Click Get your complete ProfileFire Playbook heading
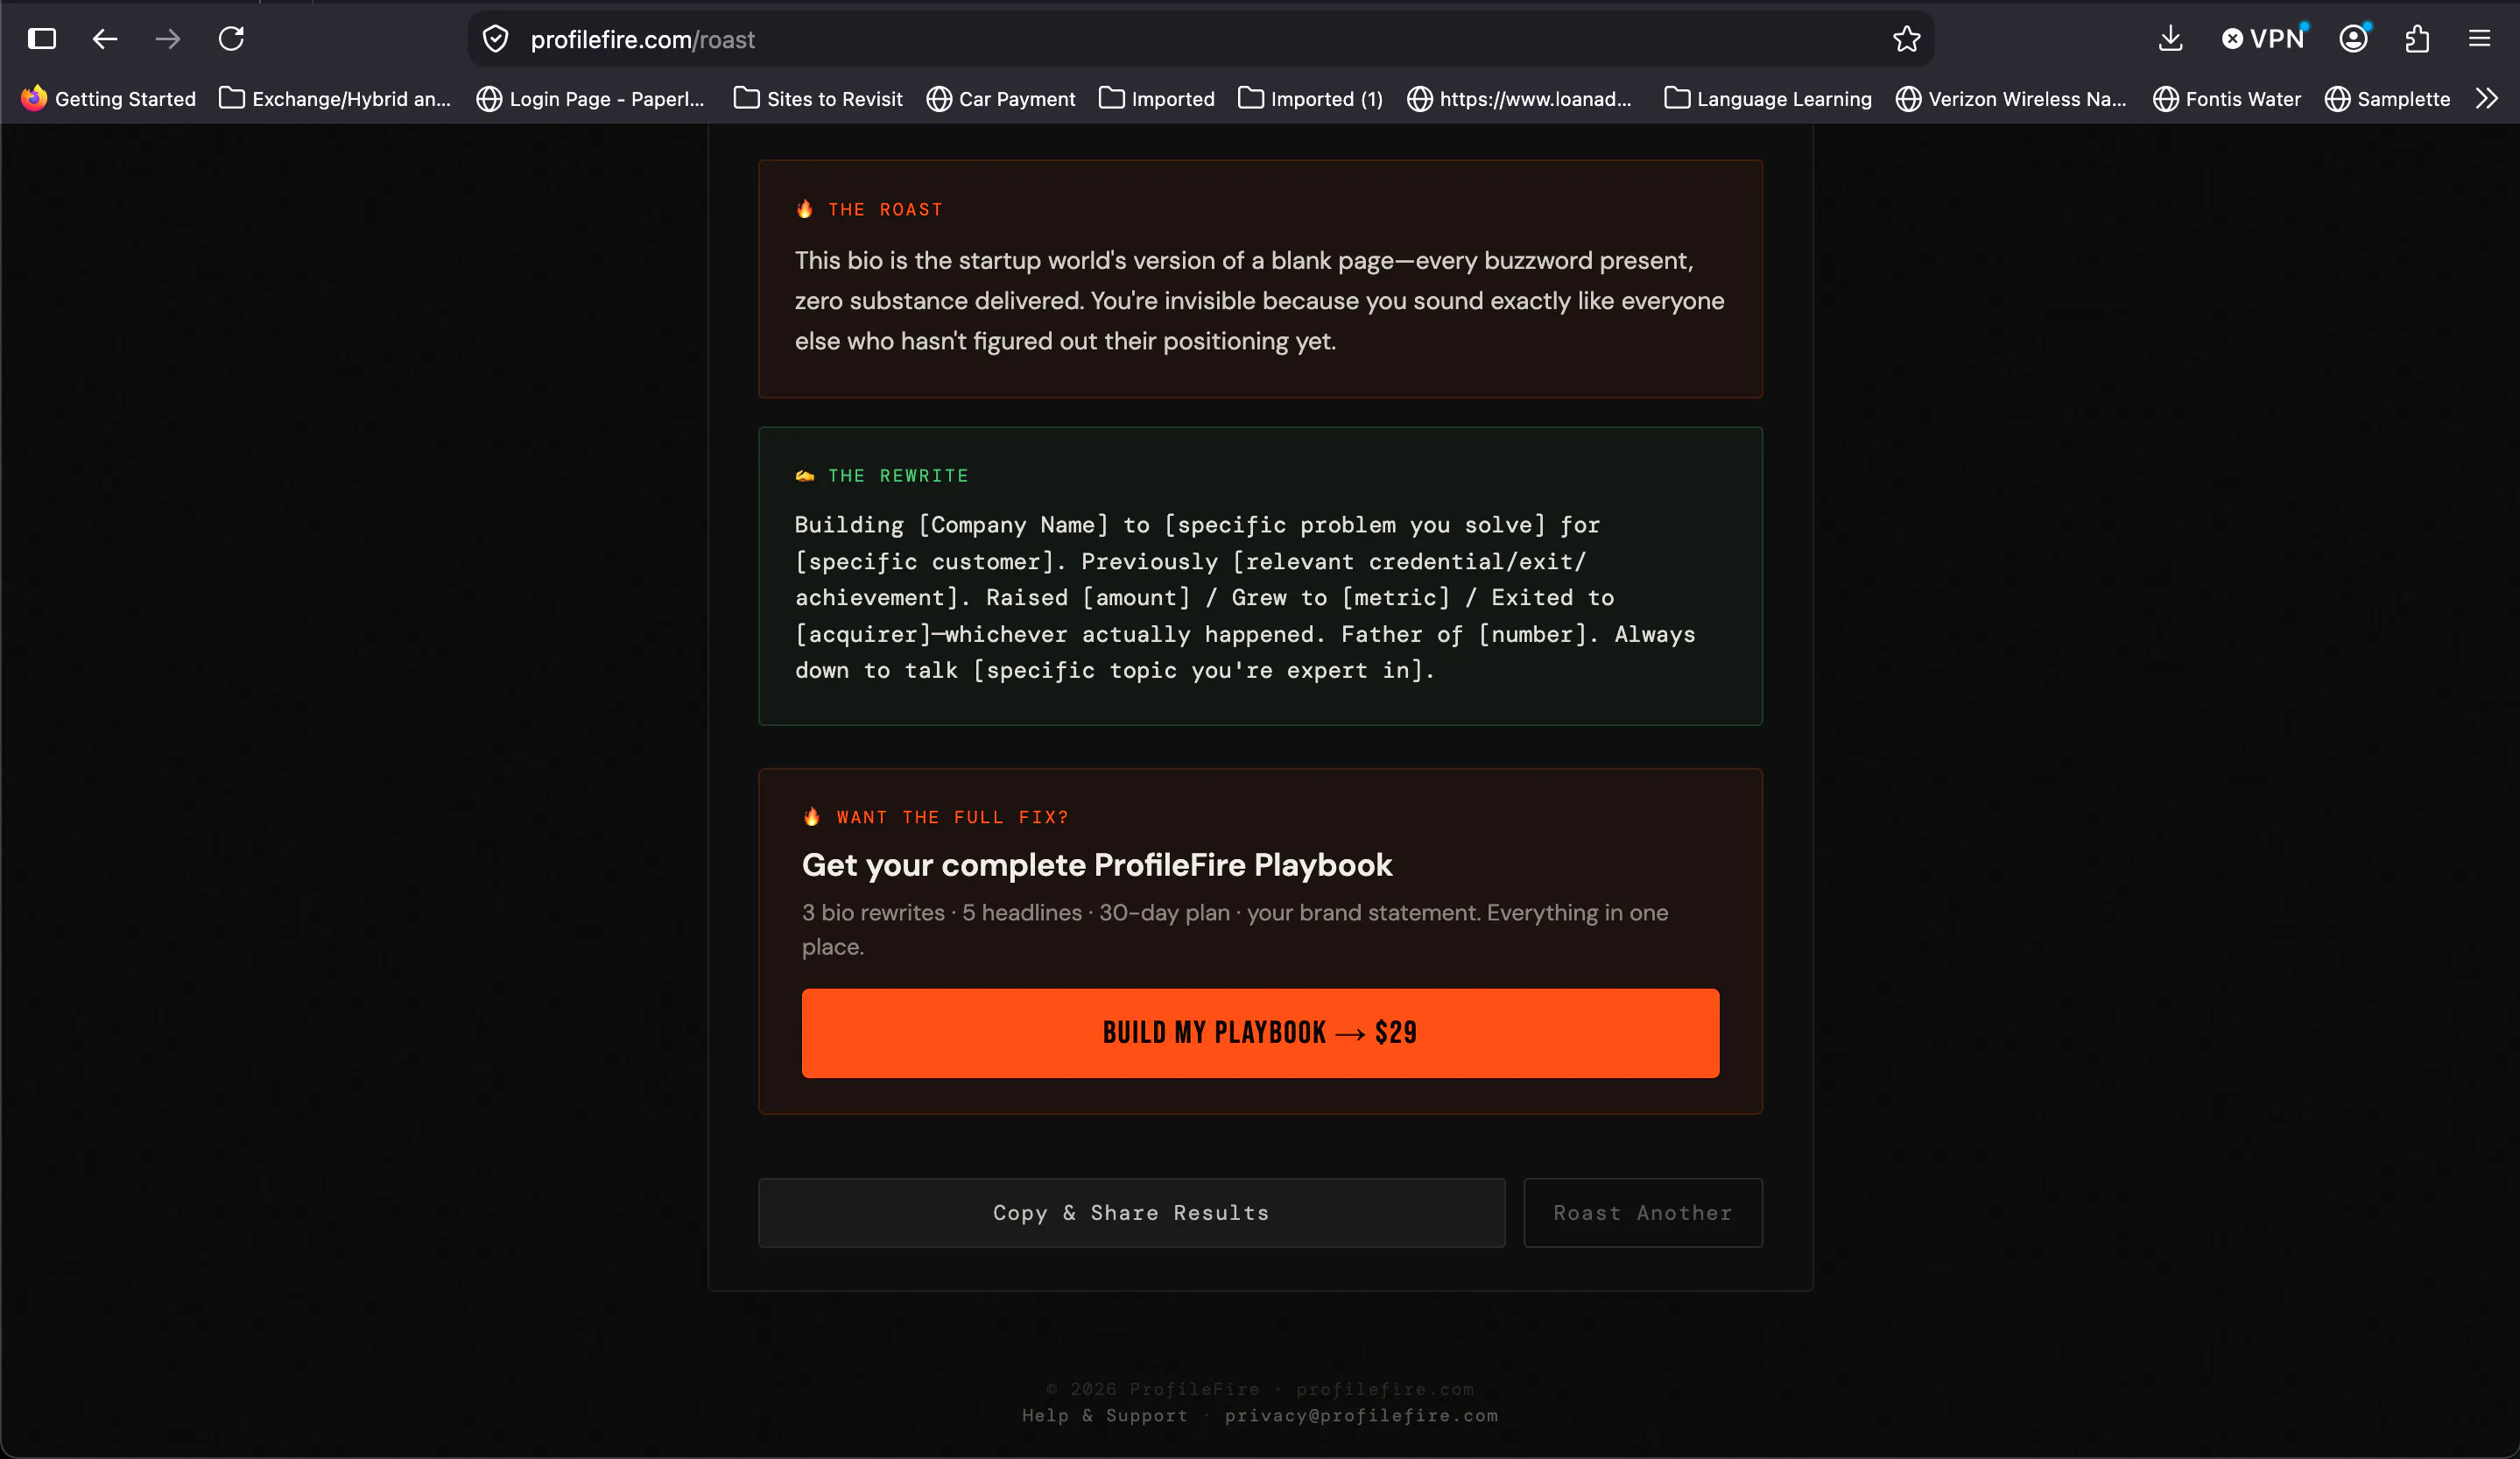The width and height of the screenshot is (2520, 1459). (1097, 865)
